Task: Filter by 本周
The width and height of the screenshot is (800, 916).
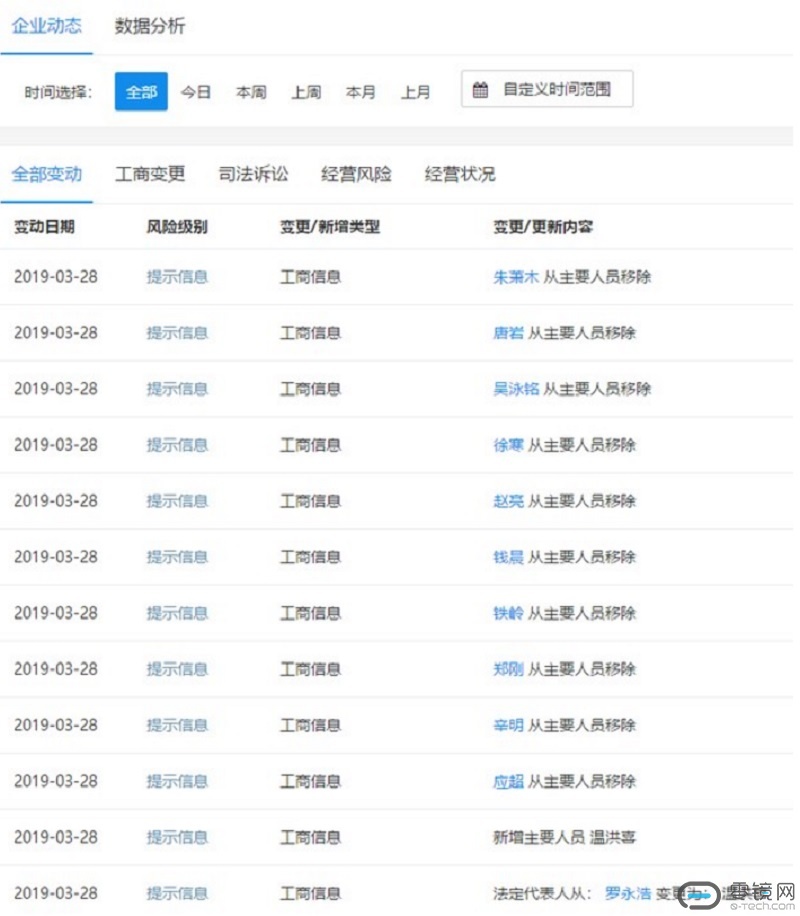Action: (x=251, y=92)
